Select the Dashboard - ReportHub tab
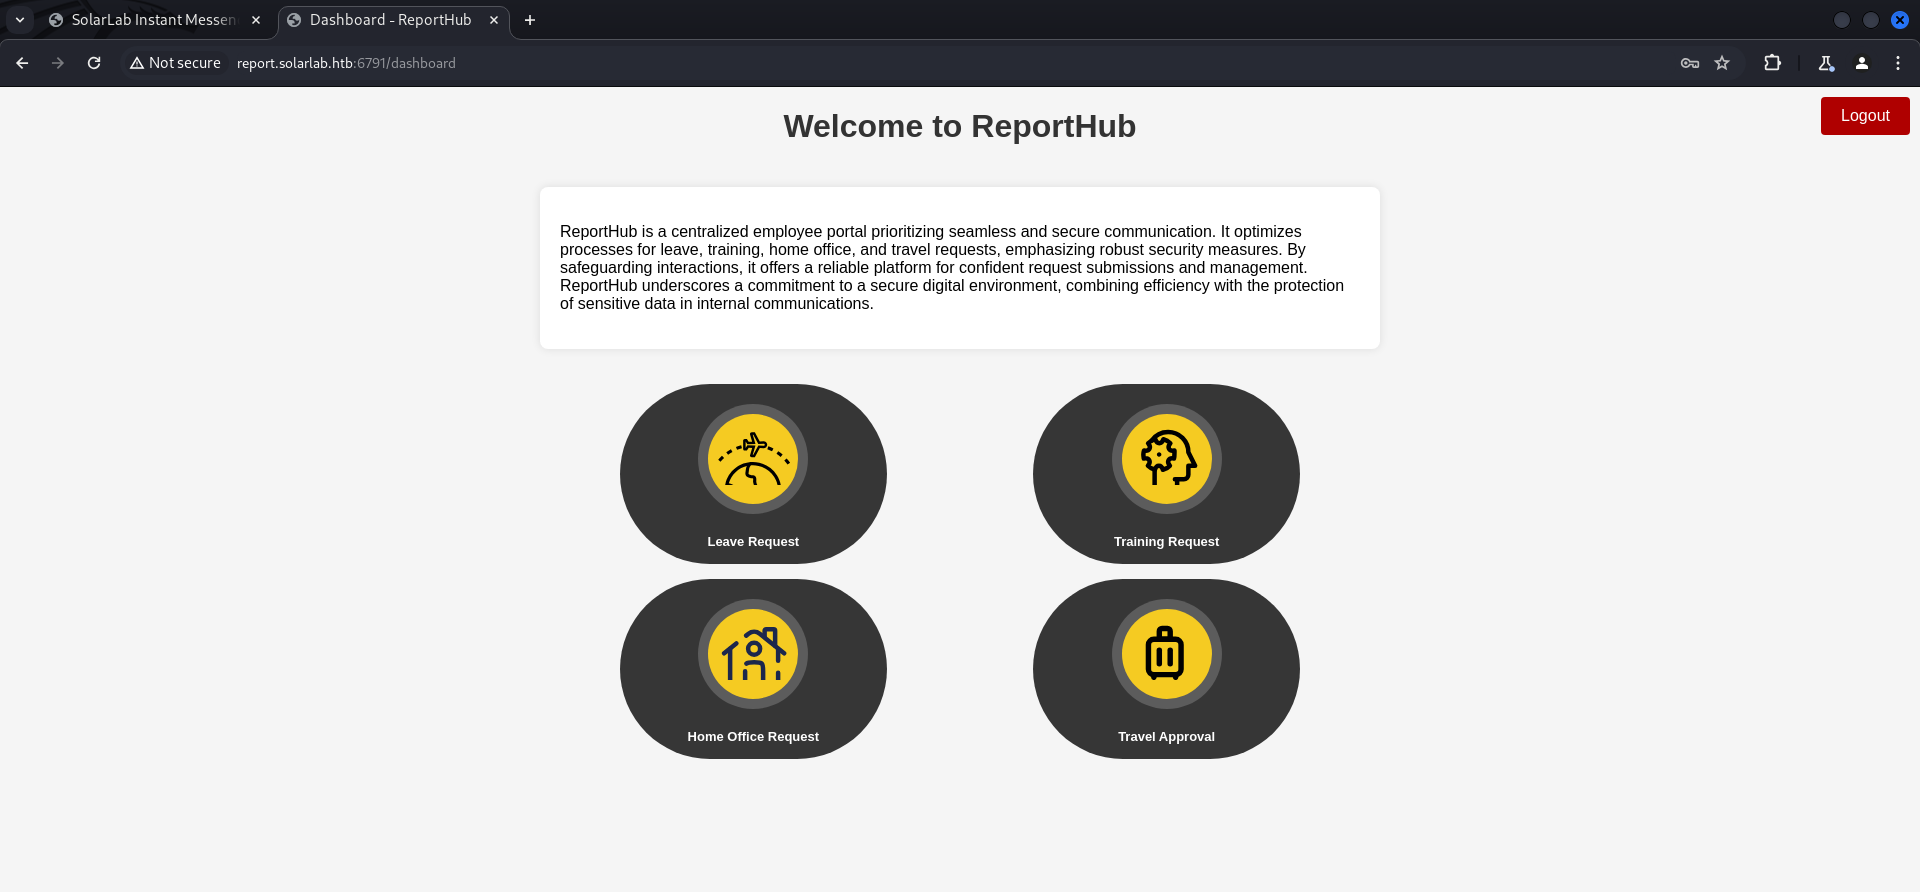The width and height of the screenshot is (1920, 892). pos(390,20)
